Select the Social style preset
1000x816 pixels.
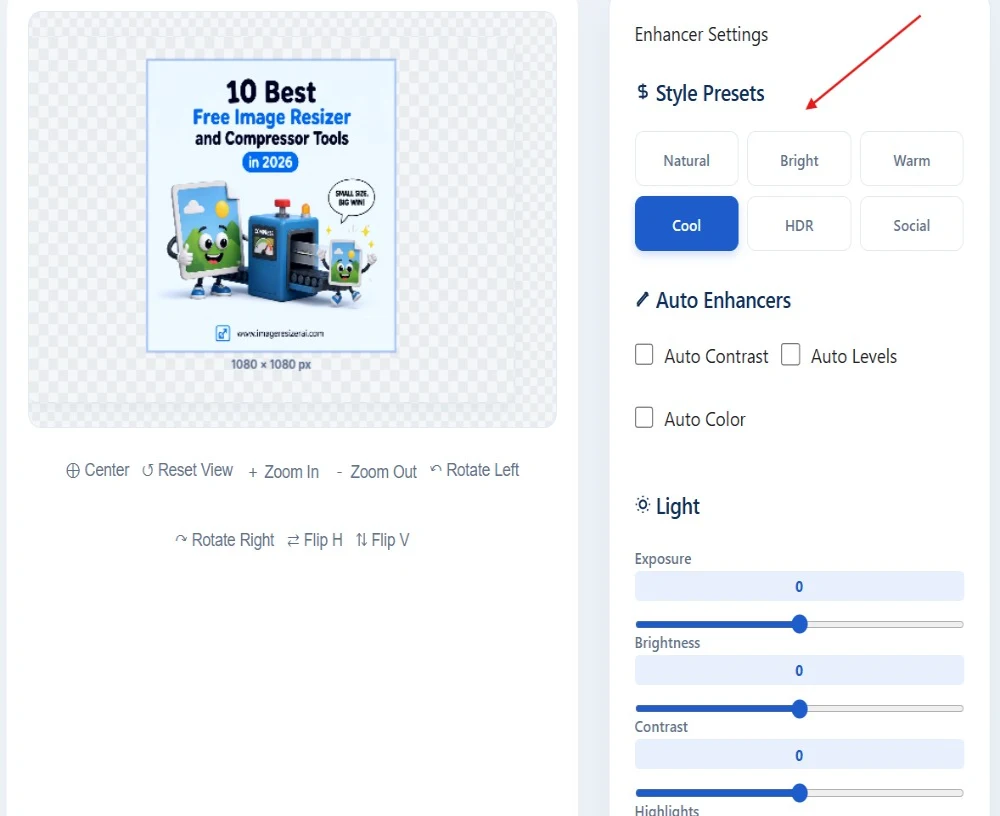click(x=911, y=224)
